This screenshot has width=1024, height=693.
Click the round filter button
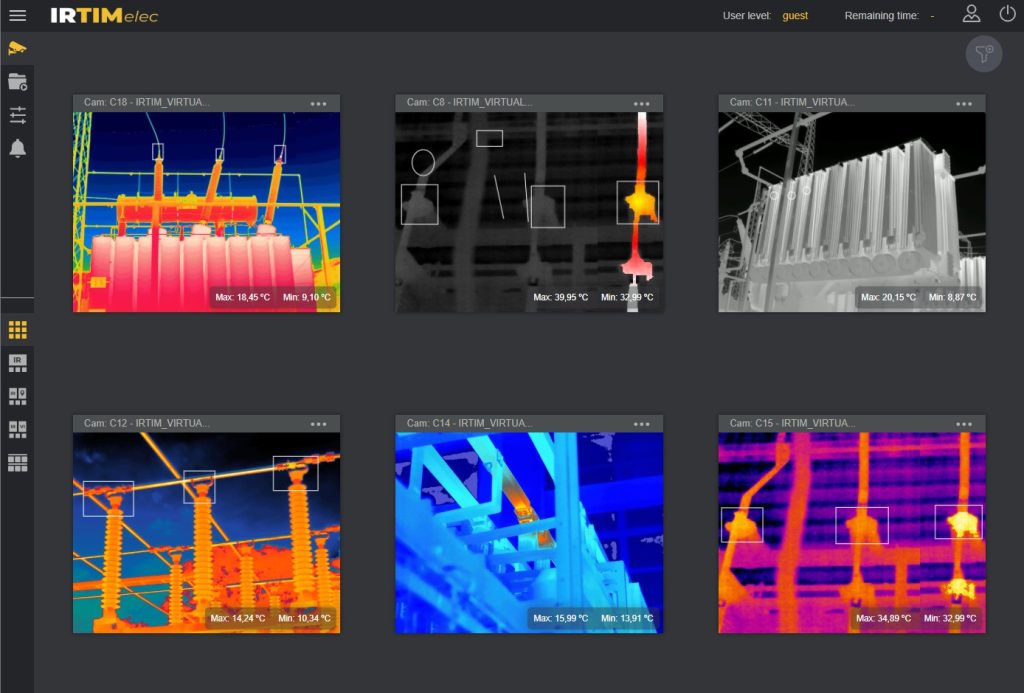point(984,53)
